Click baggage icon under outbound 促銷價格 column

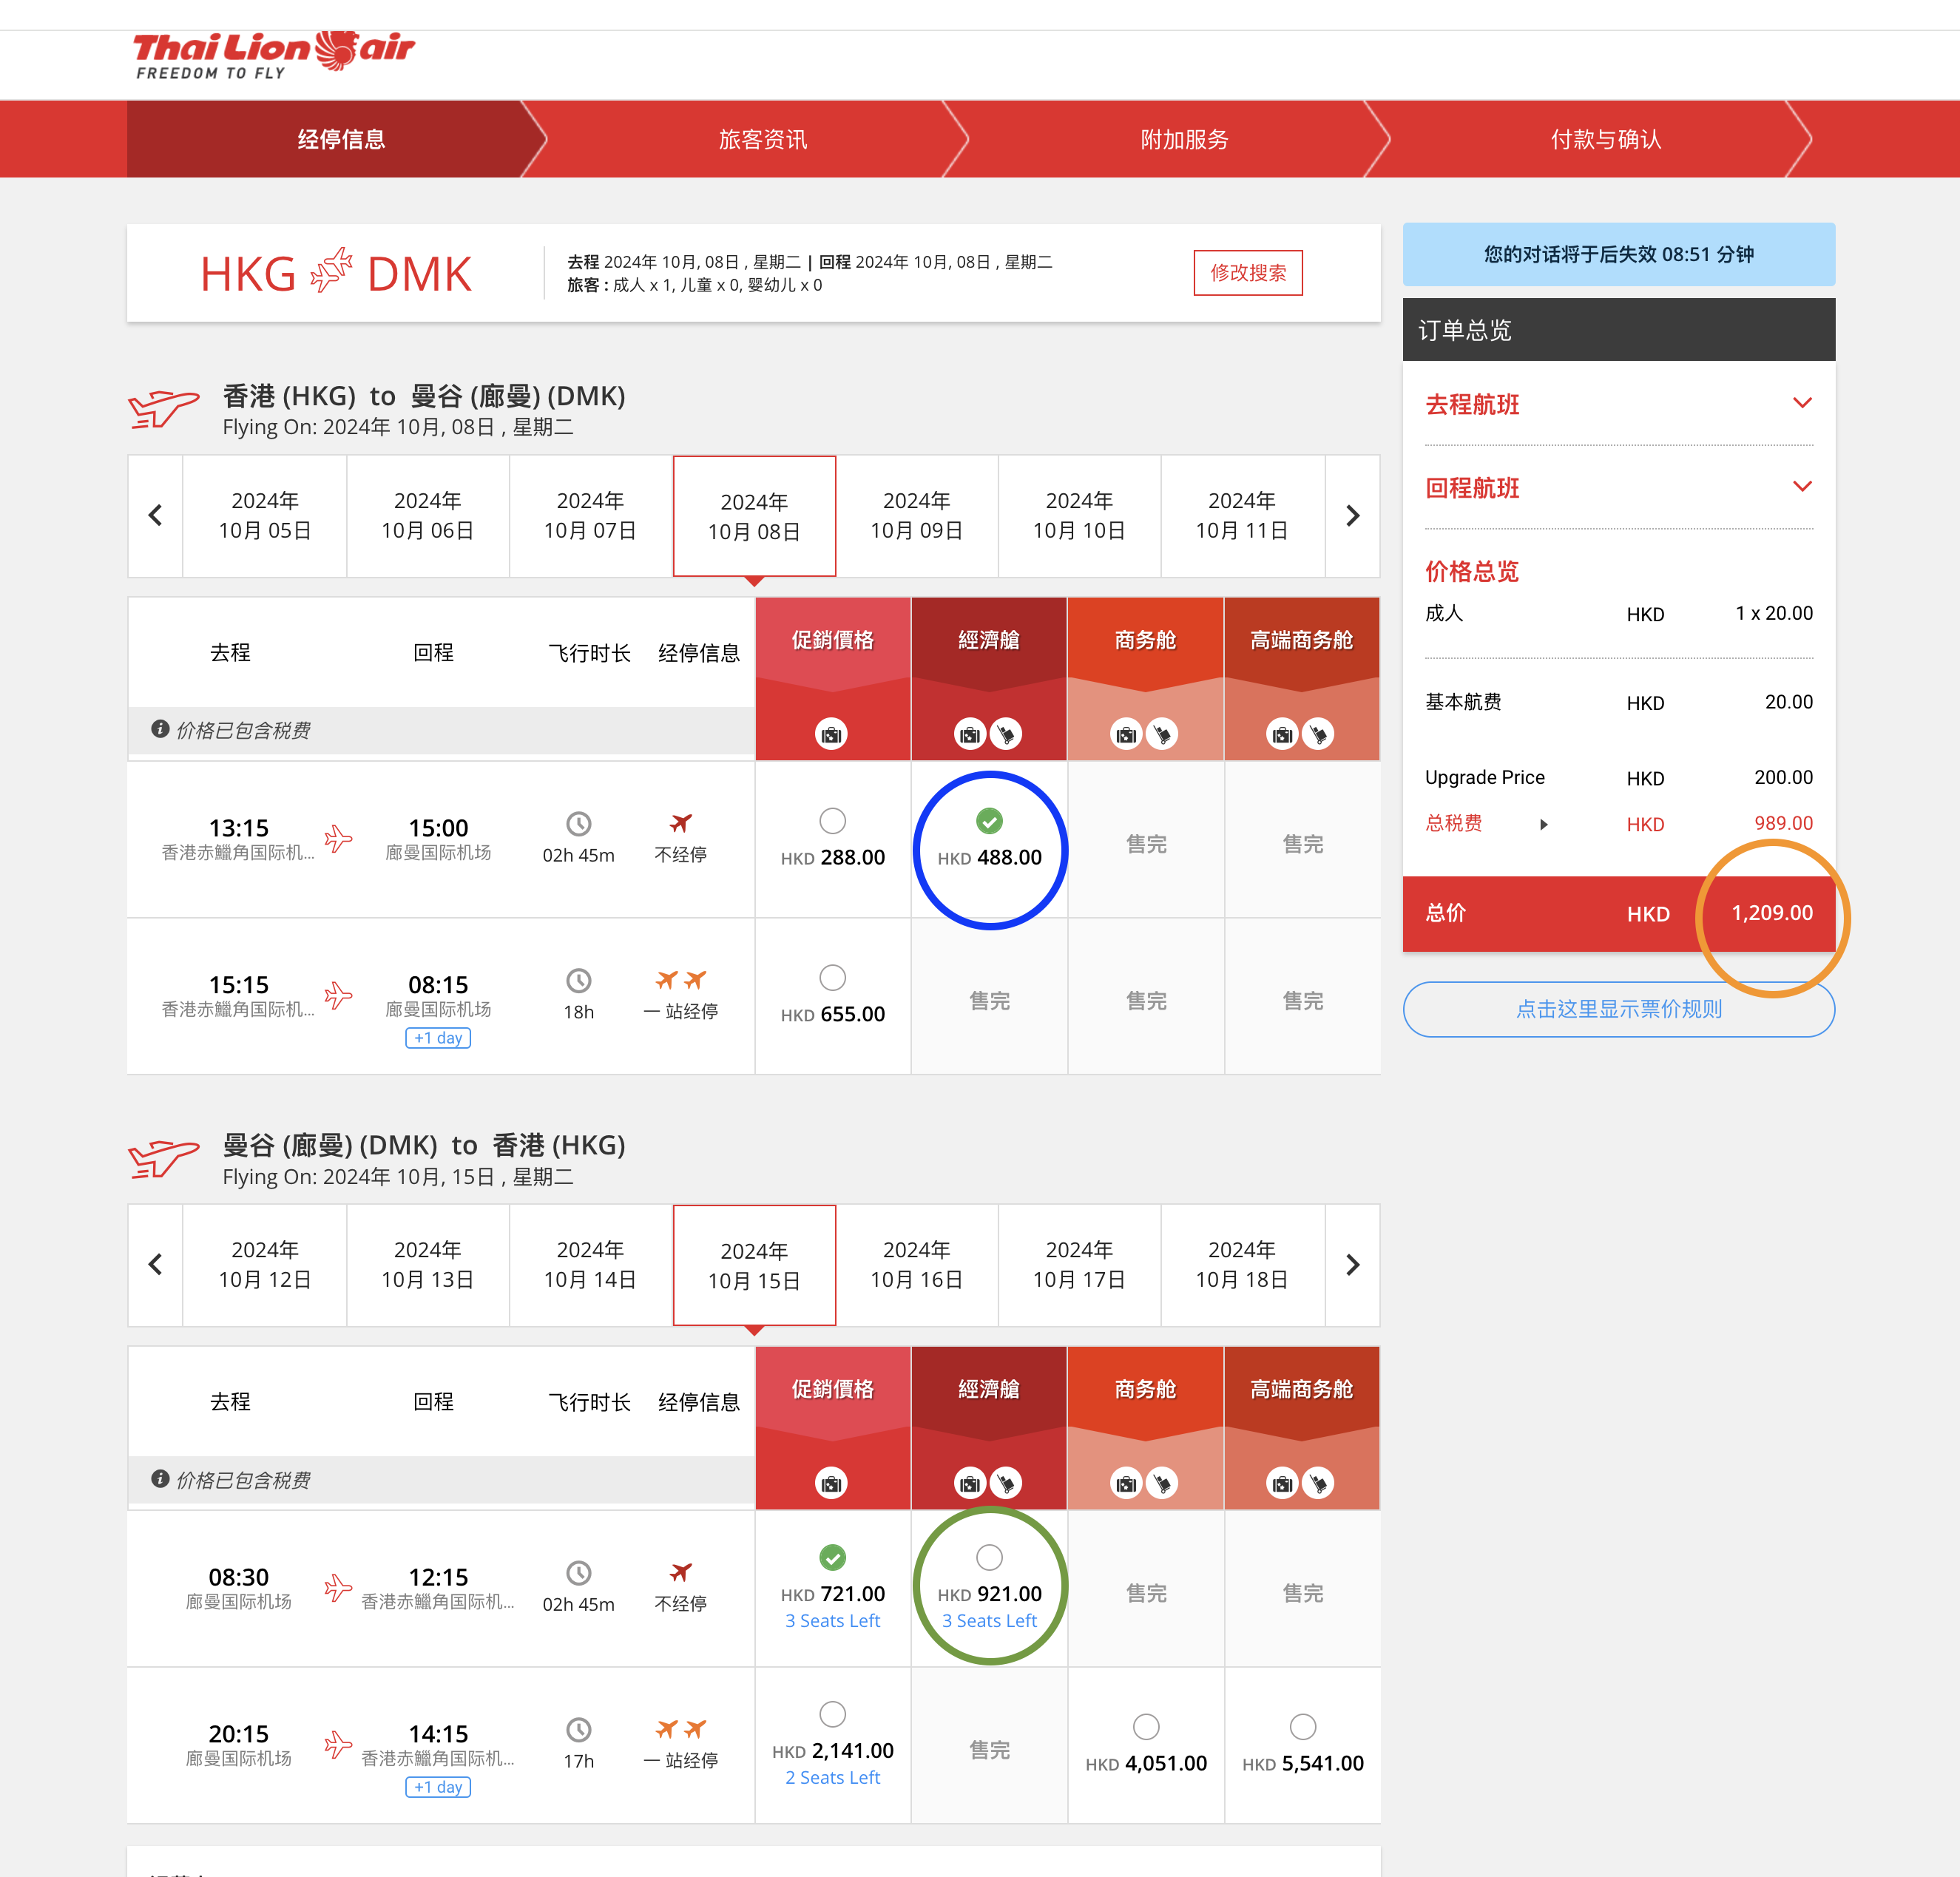831,735
